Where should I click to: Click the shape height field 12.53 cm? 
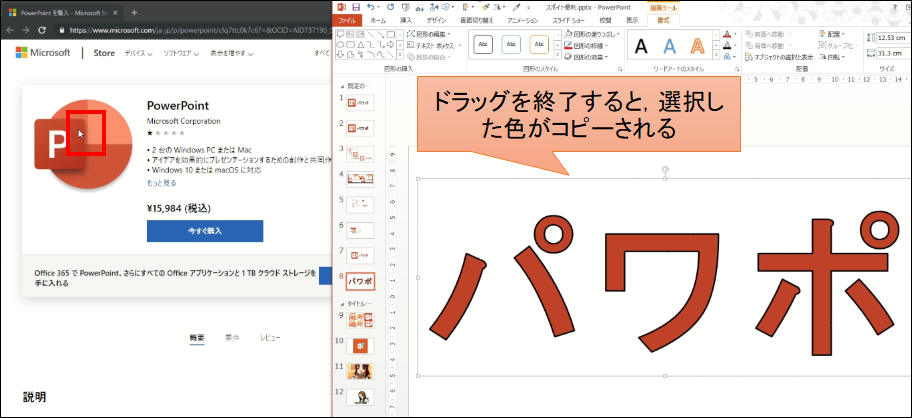pyautogui.click(x=894, y=38)
